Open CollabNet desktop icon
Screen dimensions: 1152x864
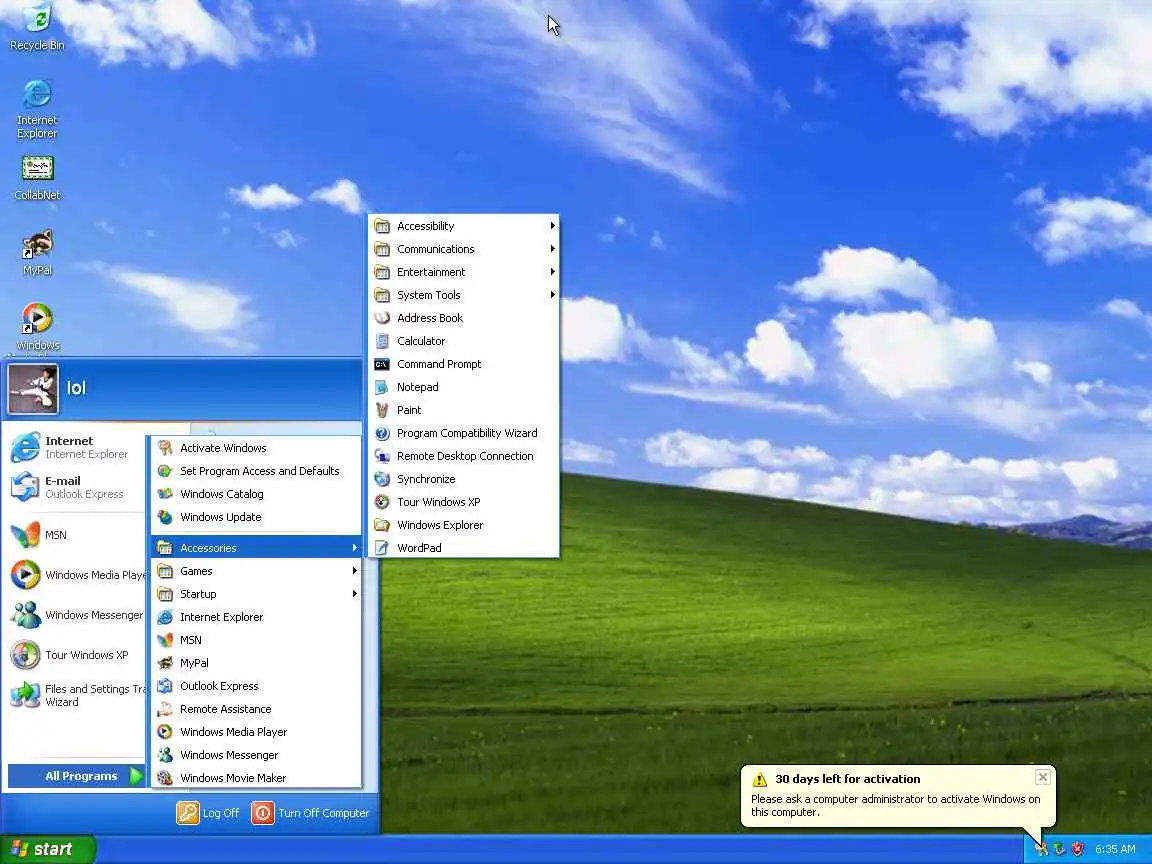click(x=37, y=178)
